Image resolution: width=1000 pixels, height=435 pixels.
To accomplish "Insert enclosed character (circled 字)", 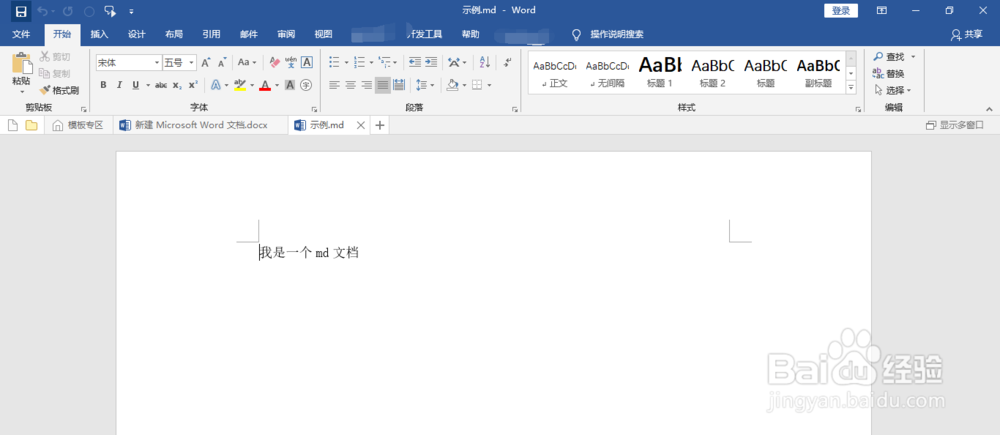I will tap(306, 85).
